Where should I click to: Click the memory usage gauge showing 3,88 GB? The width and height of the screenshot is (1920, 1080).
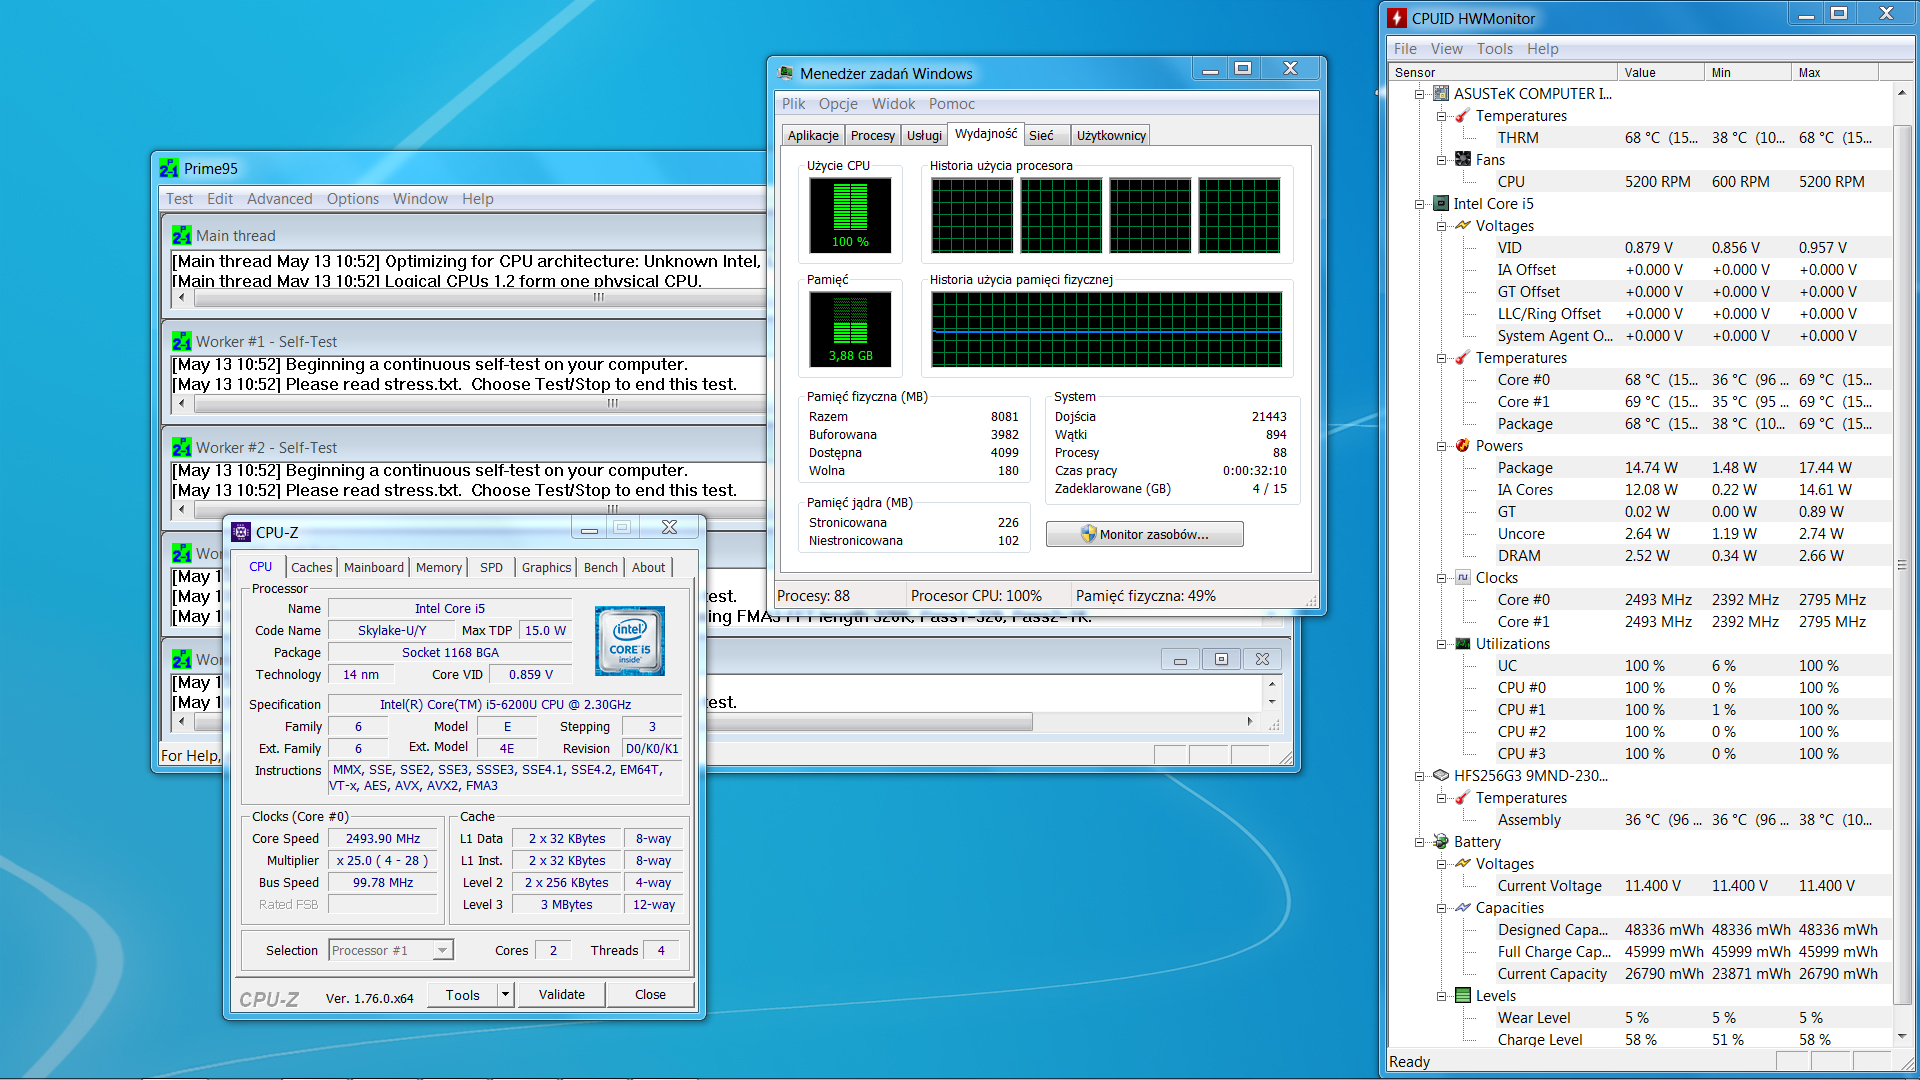850,329
